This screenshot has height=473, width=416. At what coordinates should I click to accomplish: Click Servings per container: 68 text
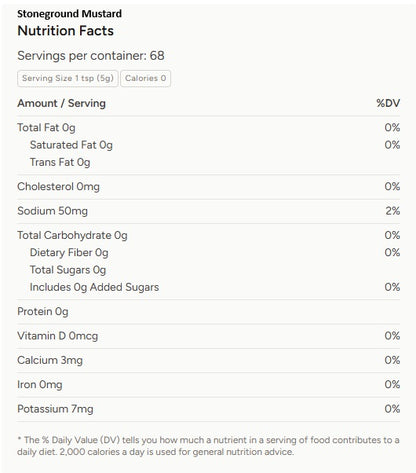(x=91, y=56)
